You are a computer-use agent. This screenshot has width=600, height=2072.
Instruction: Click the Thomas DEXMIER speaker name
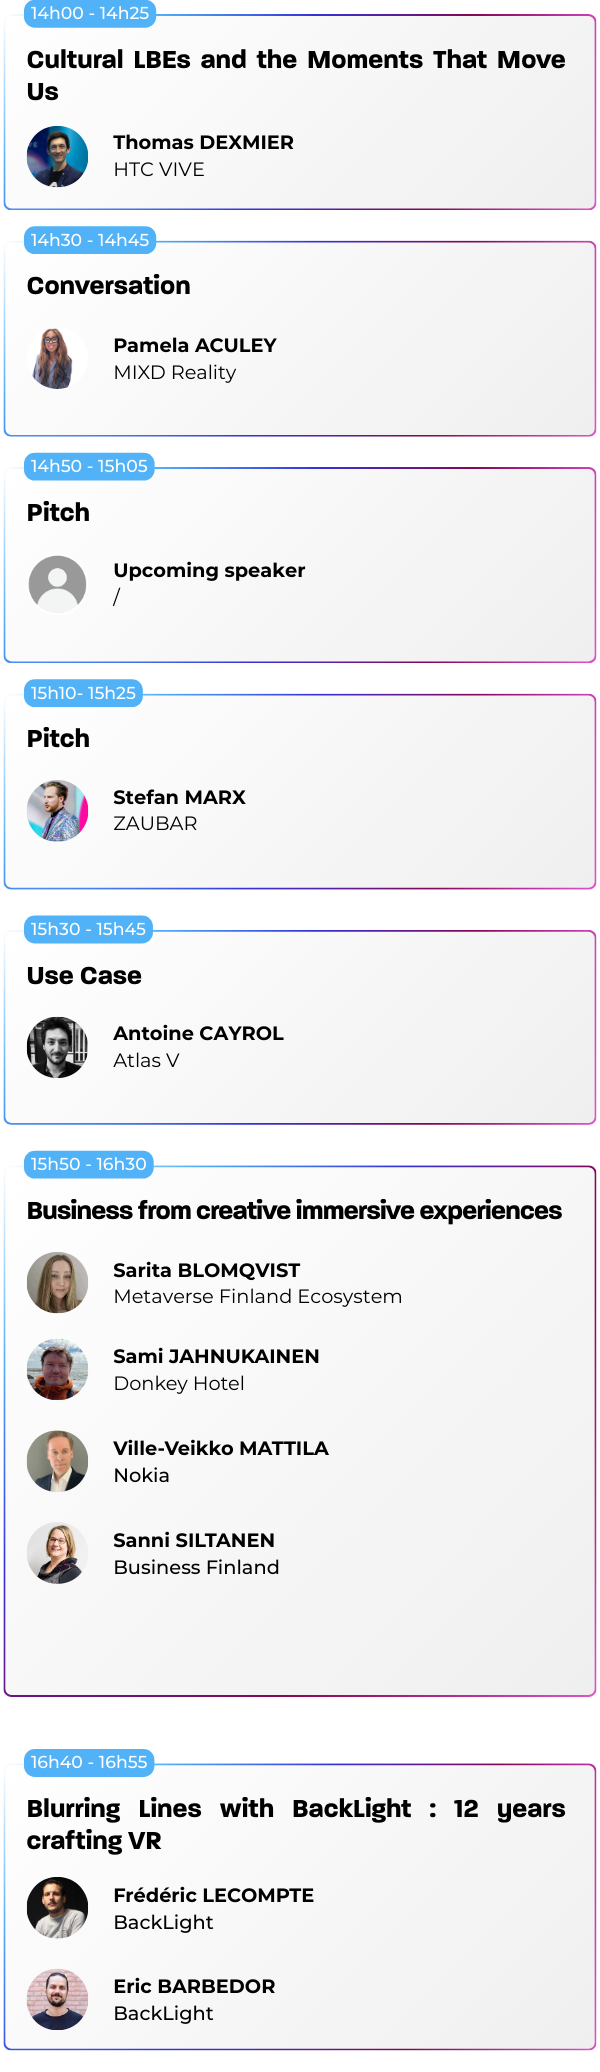(x=203, y=142)
